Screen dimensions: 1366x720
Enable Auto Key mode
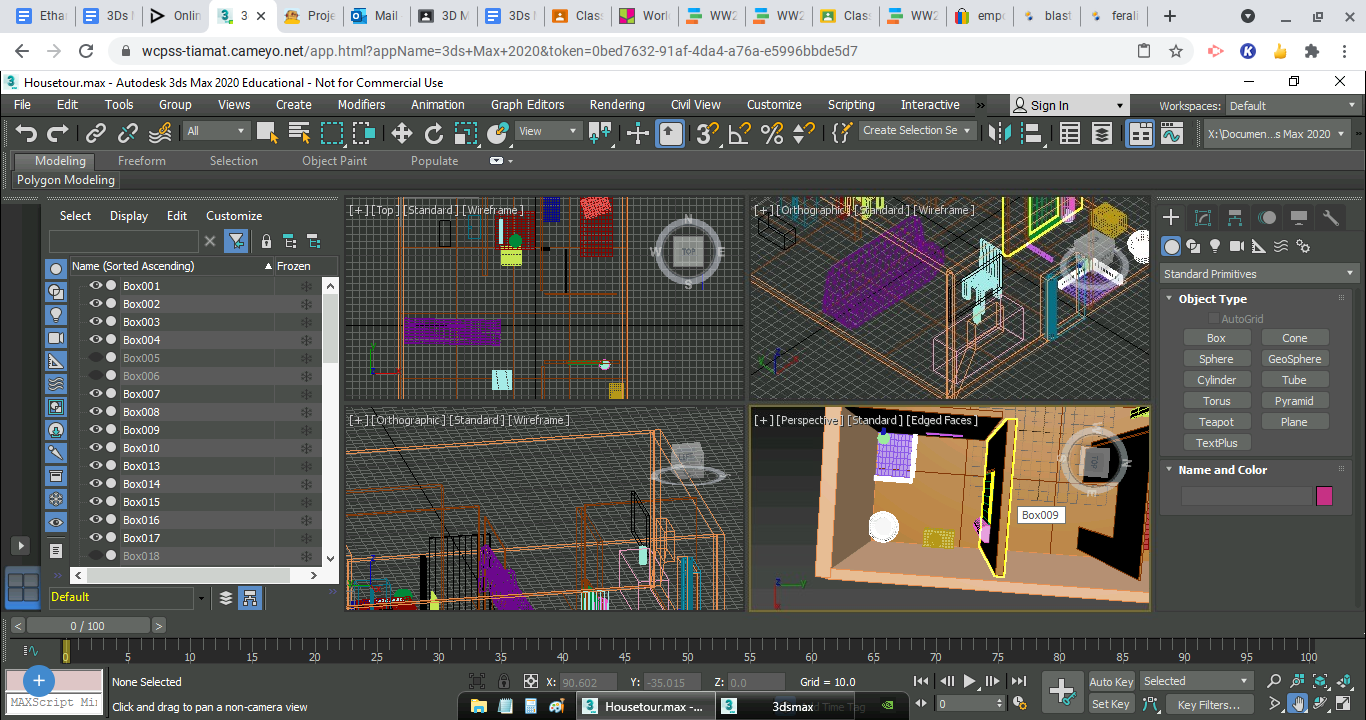click(1111, 682)
